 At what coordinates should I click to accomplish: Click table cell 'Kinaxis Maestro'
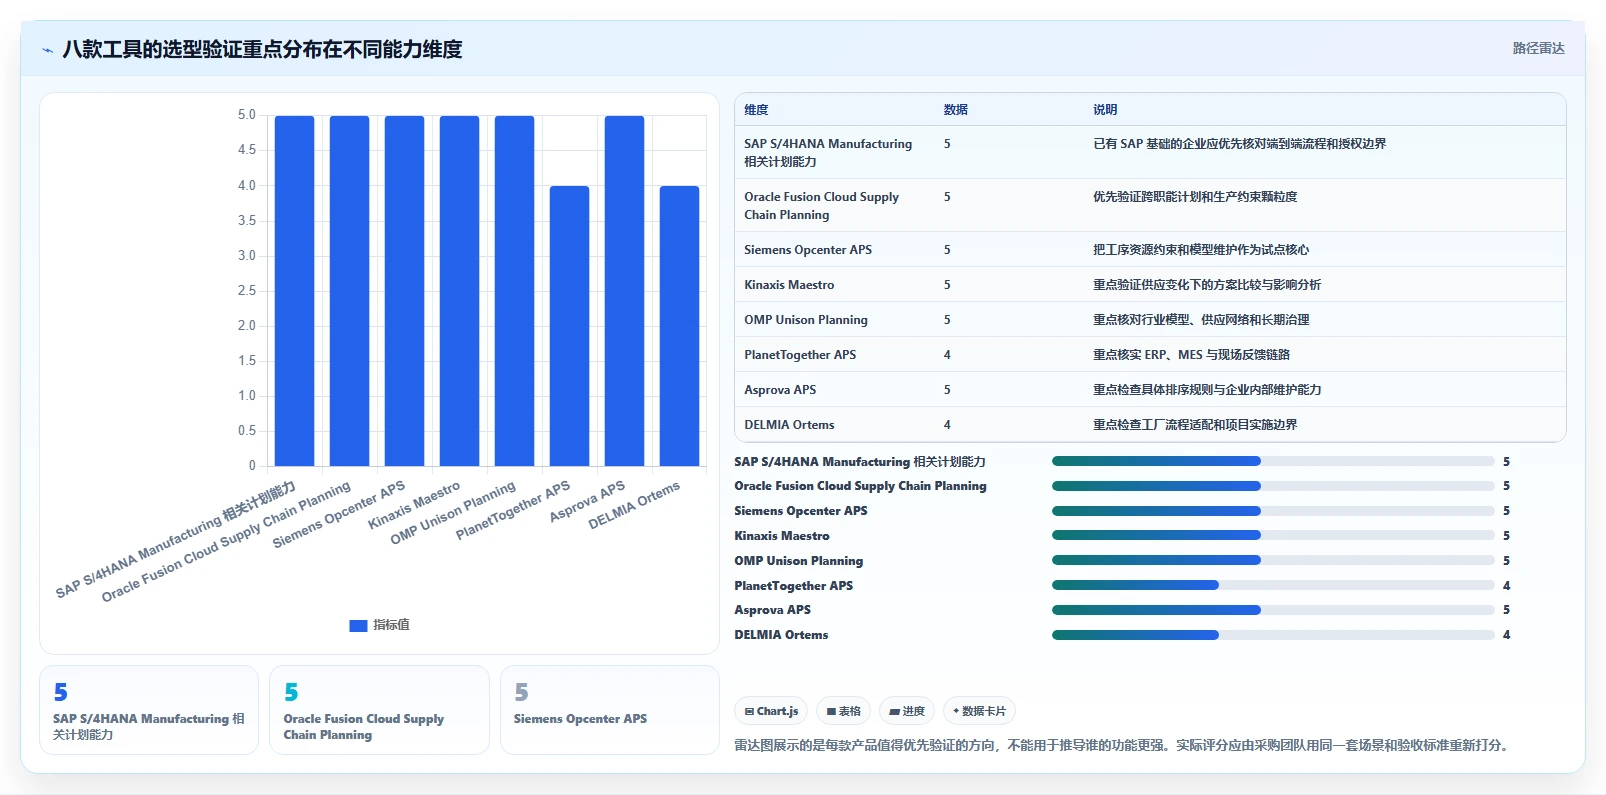tap(789, 285)
